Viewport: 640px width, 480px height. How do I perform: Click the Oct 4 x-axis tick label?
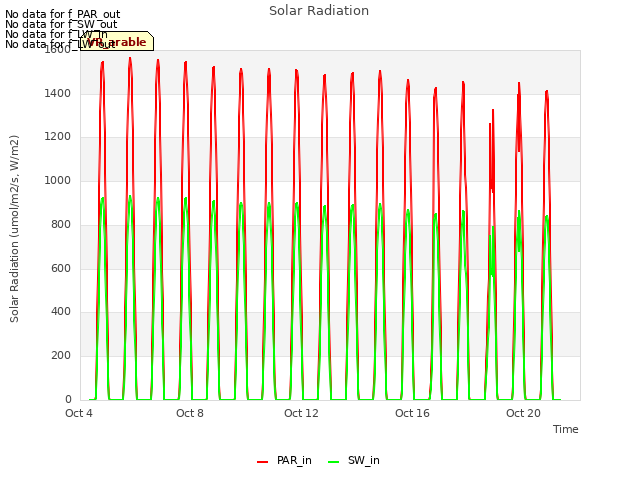pos(79,413)
